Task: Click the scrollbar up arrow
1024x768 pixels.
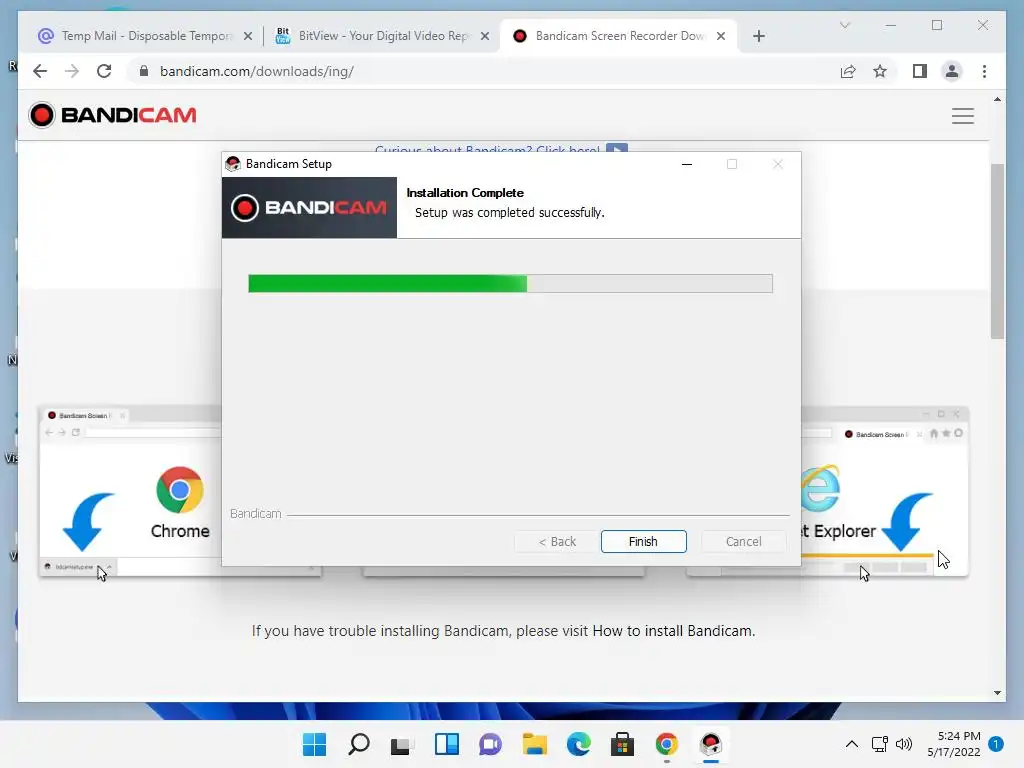Action: tap(997, 99)
